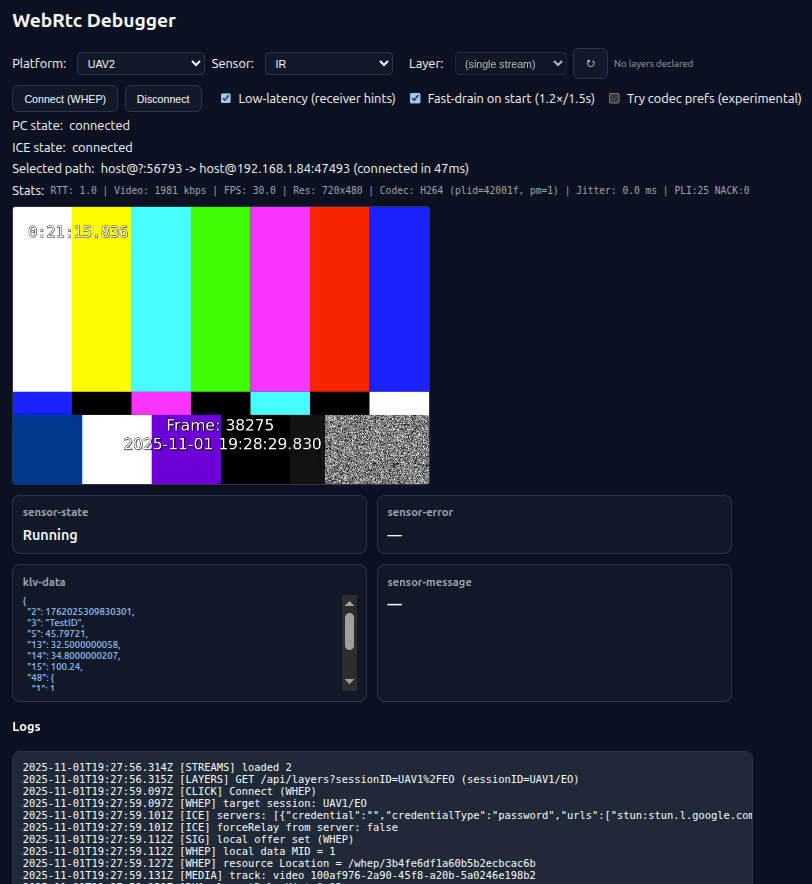Select the WebRtc Debugger heading
The height and width of the screenshot is (884, 812).
93,20
